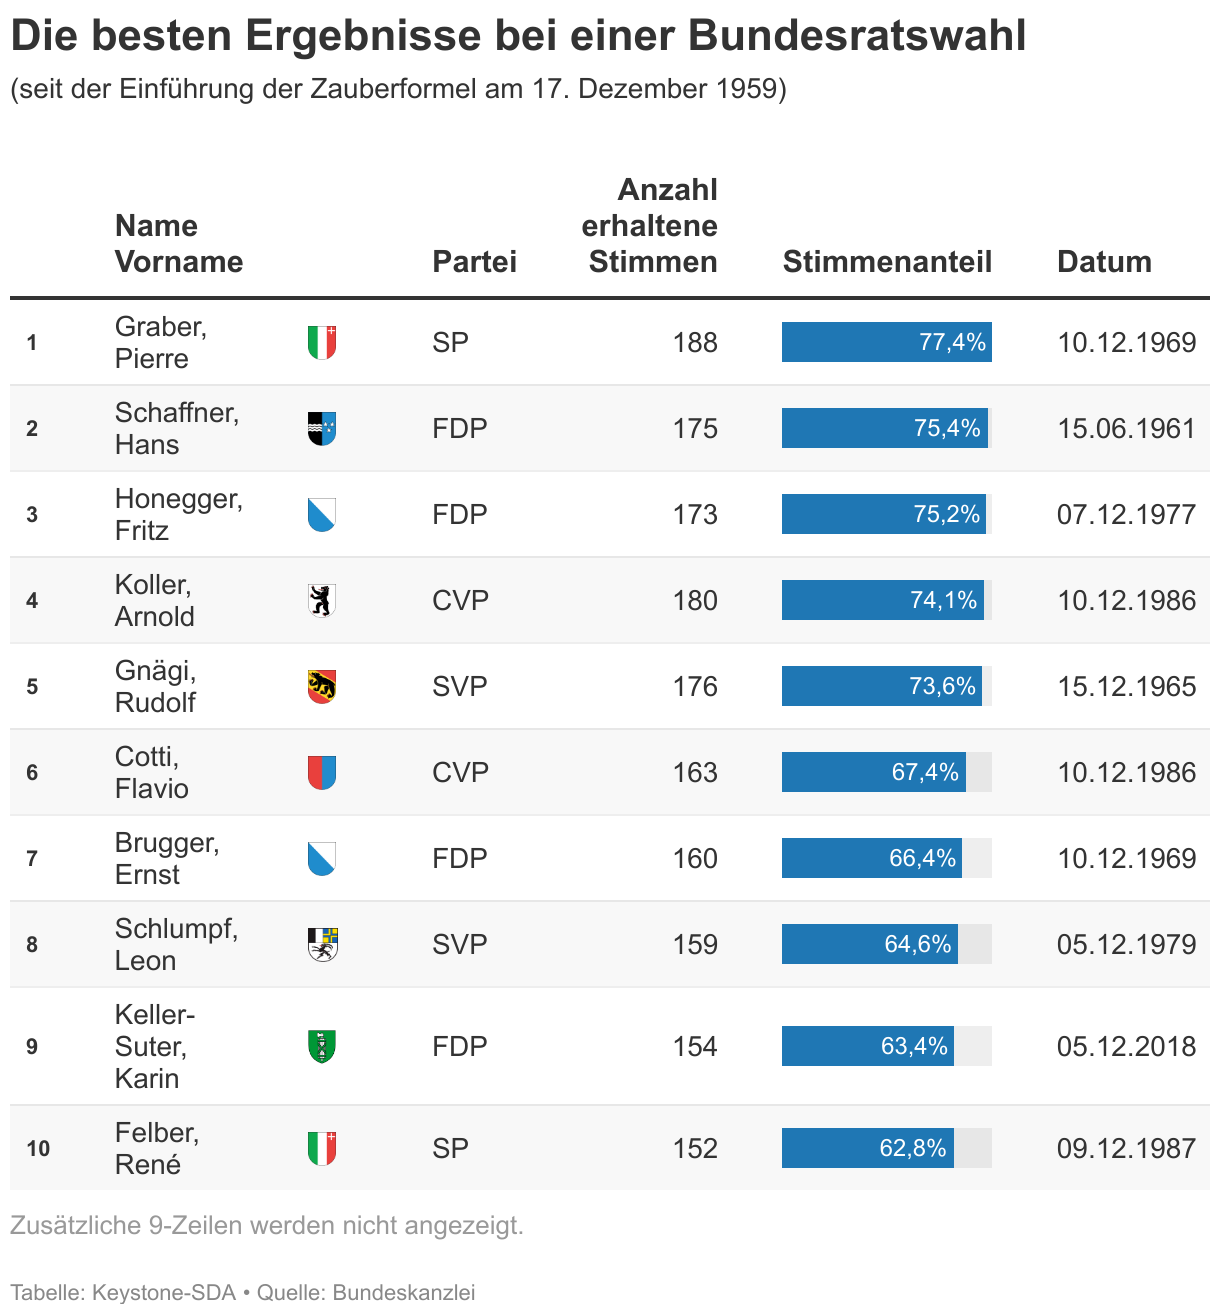This screenshot has width=1220, height=1314.
Task: Click the 'Zusätzliche 9-Zeilen werden nicht angezeigt' note
Action: click(x=267, y=1225)
